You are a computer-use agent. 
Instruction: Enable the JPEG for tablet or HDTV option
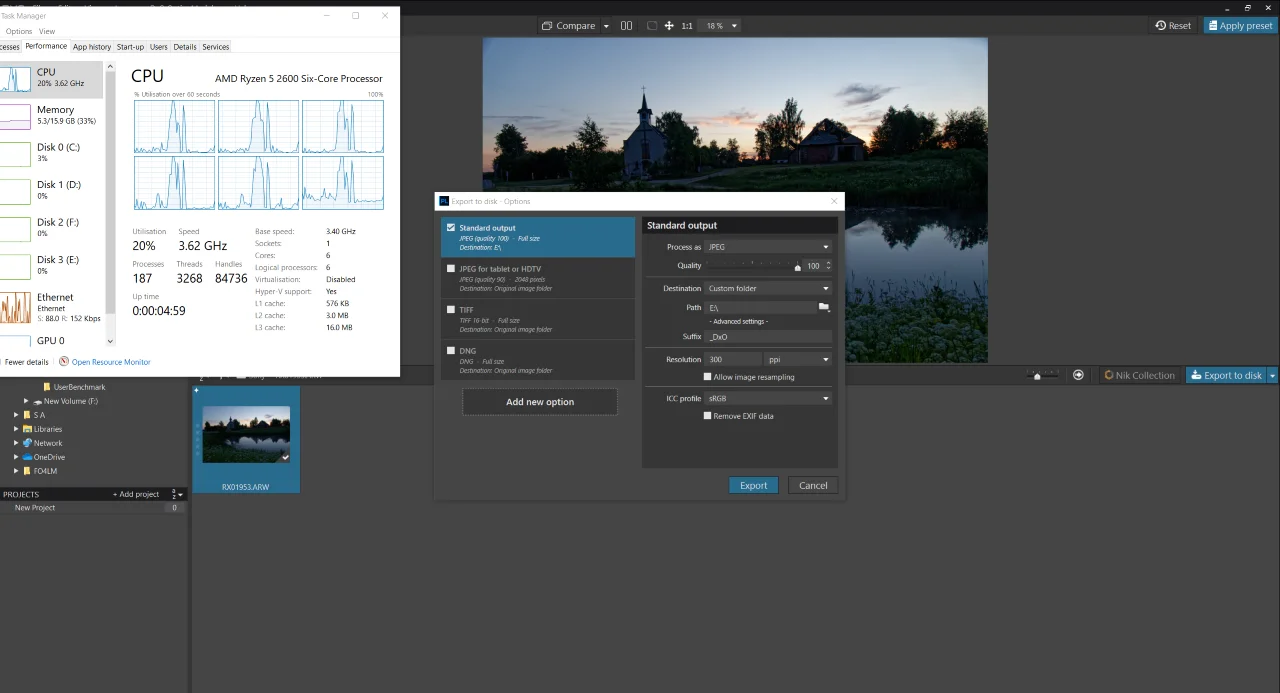coord(451,269)
